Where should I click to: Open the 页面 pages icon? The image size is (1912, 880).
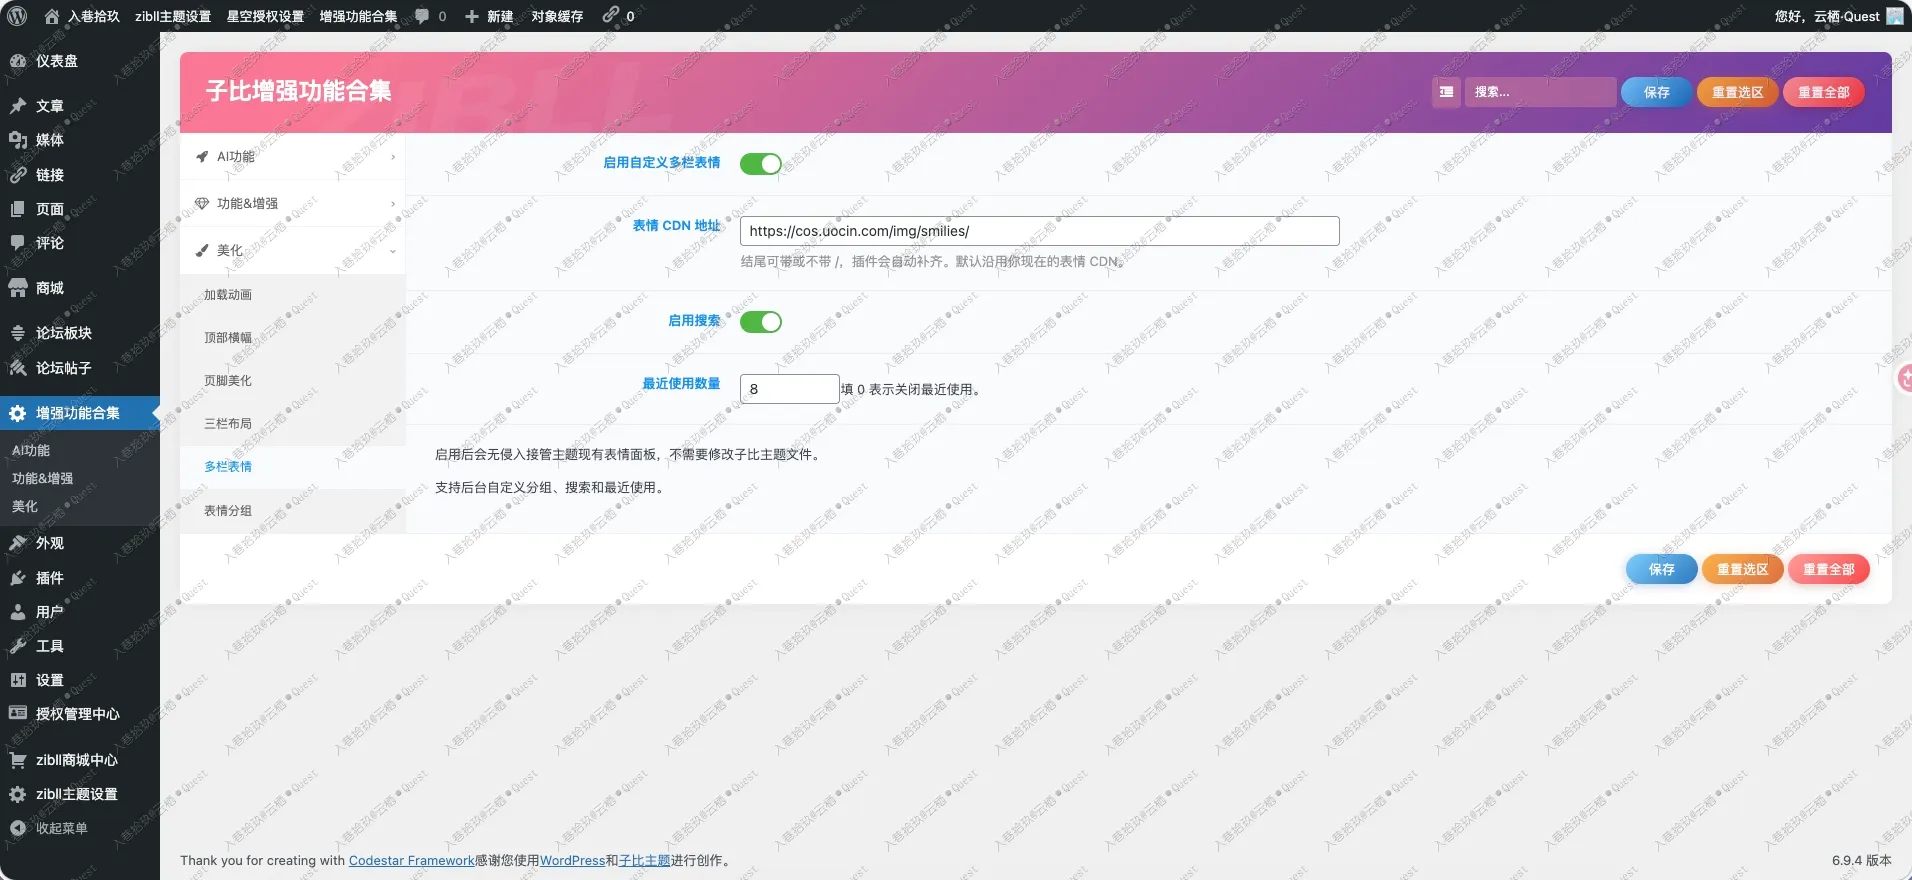(x=18, y=209)
